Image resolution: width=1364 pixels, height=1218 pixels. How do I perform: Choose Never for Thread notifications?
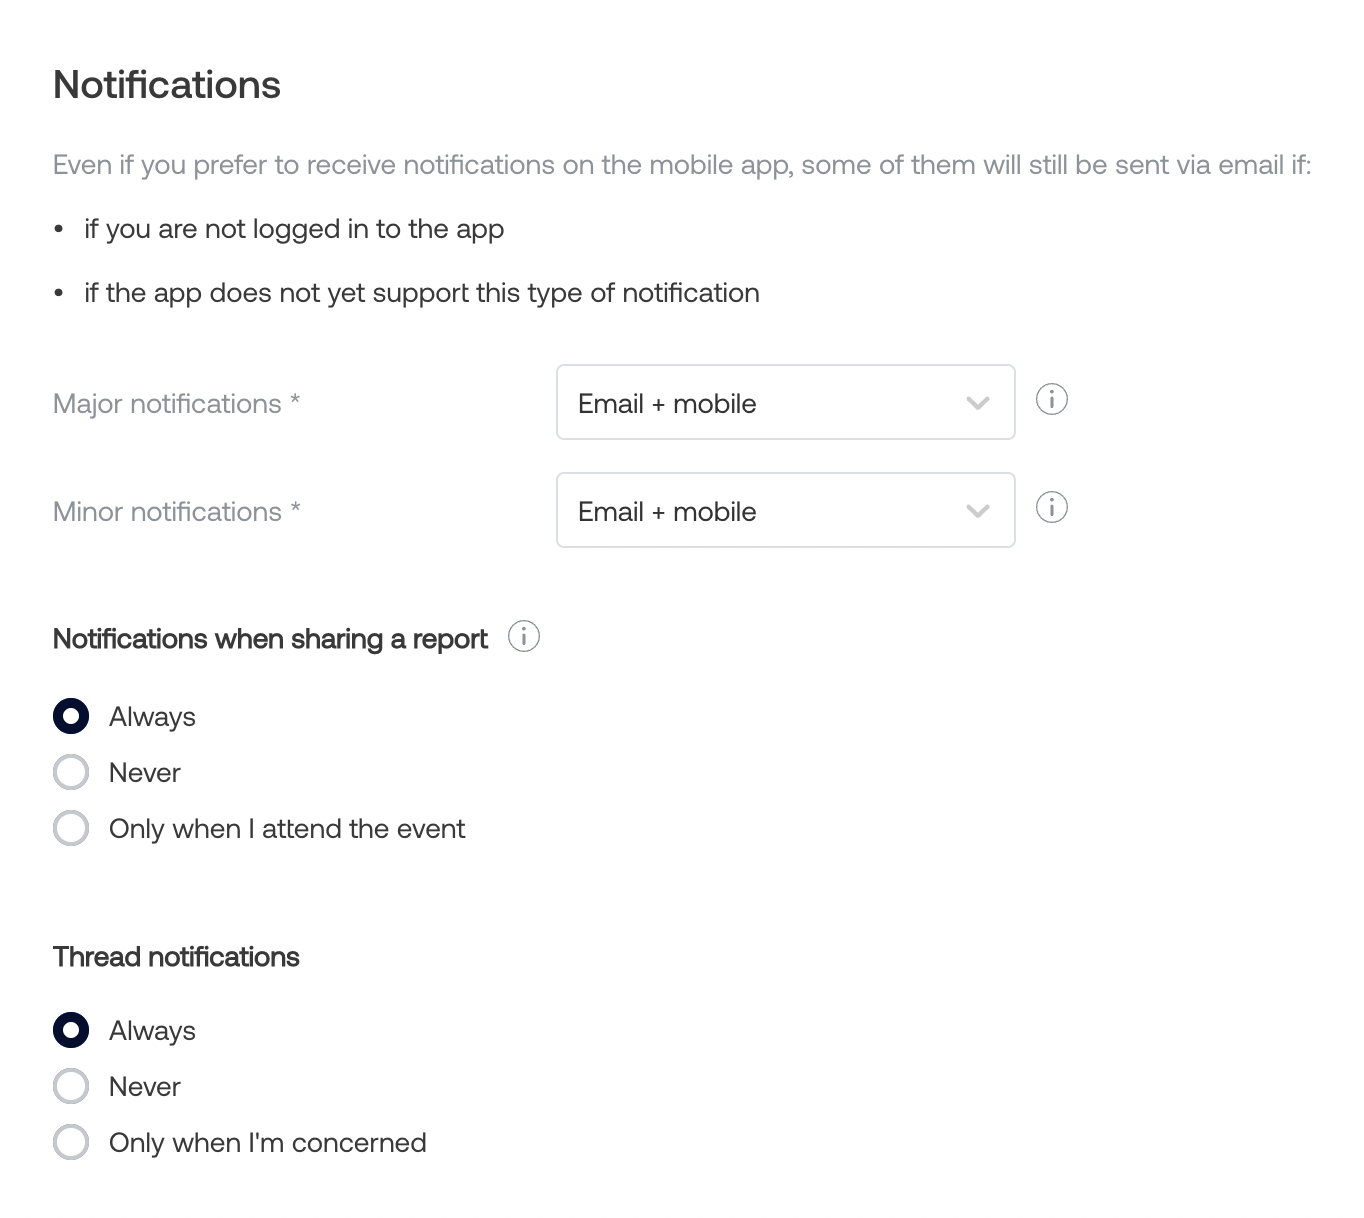coord(71,1087)
